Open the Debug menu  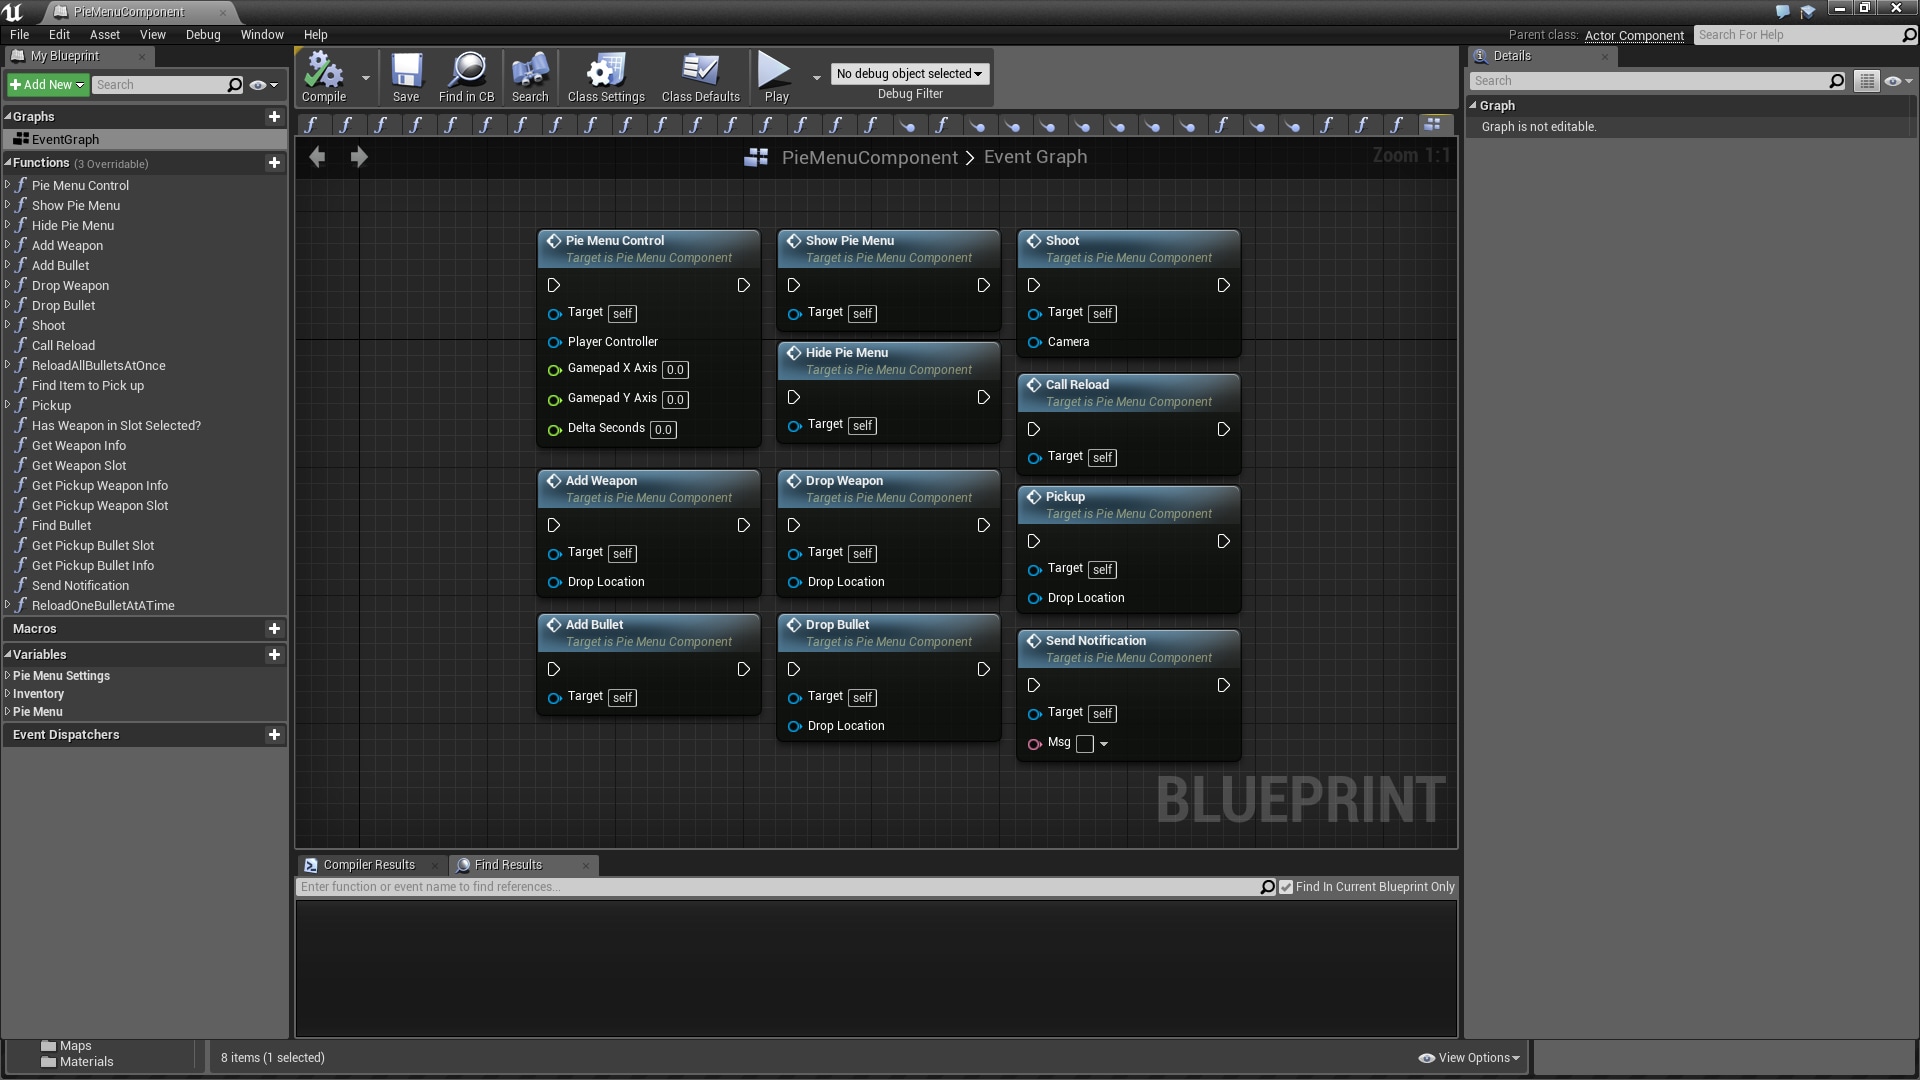coord(203,34)
